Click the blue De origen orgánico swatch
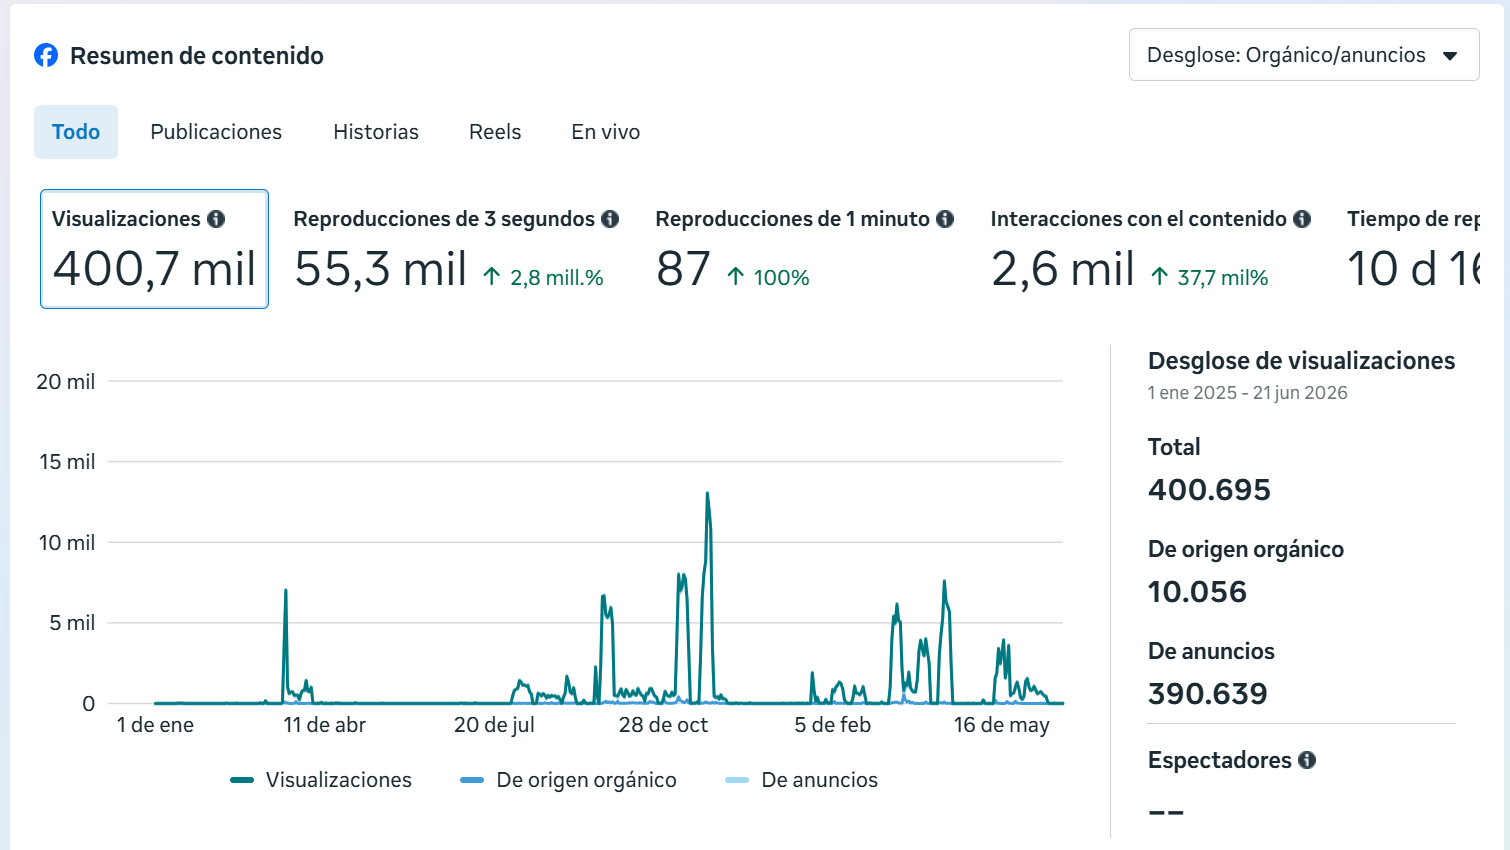 pos(472,780)
